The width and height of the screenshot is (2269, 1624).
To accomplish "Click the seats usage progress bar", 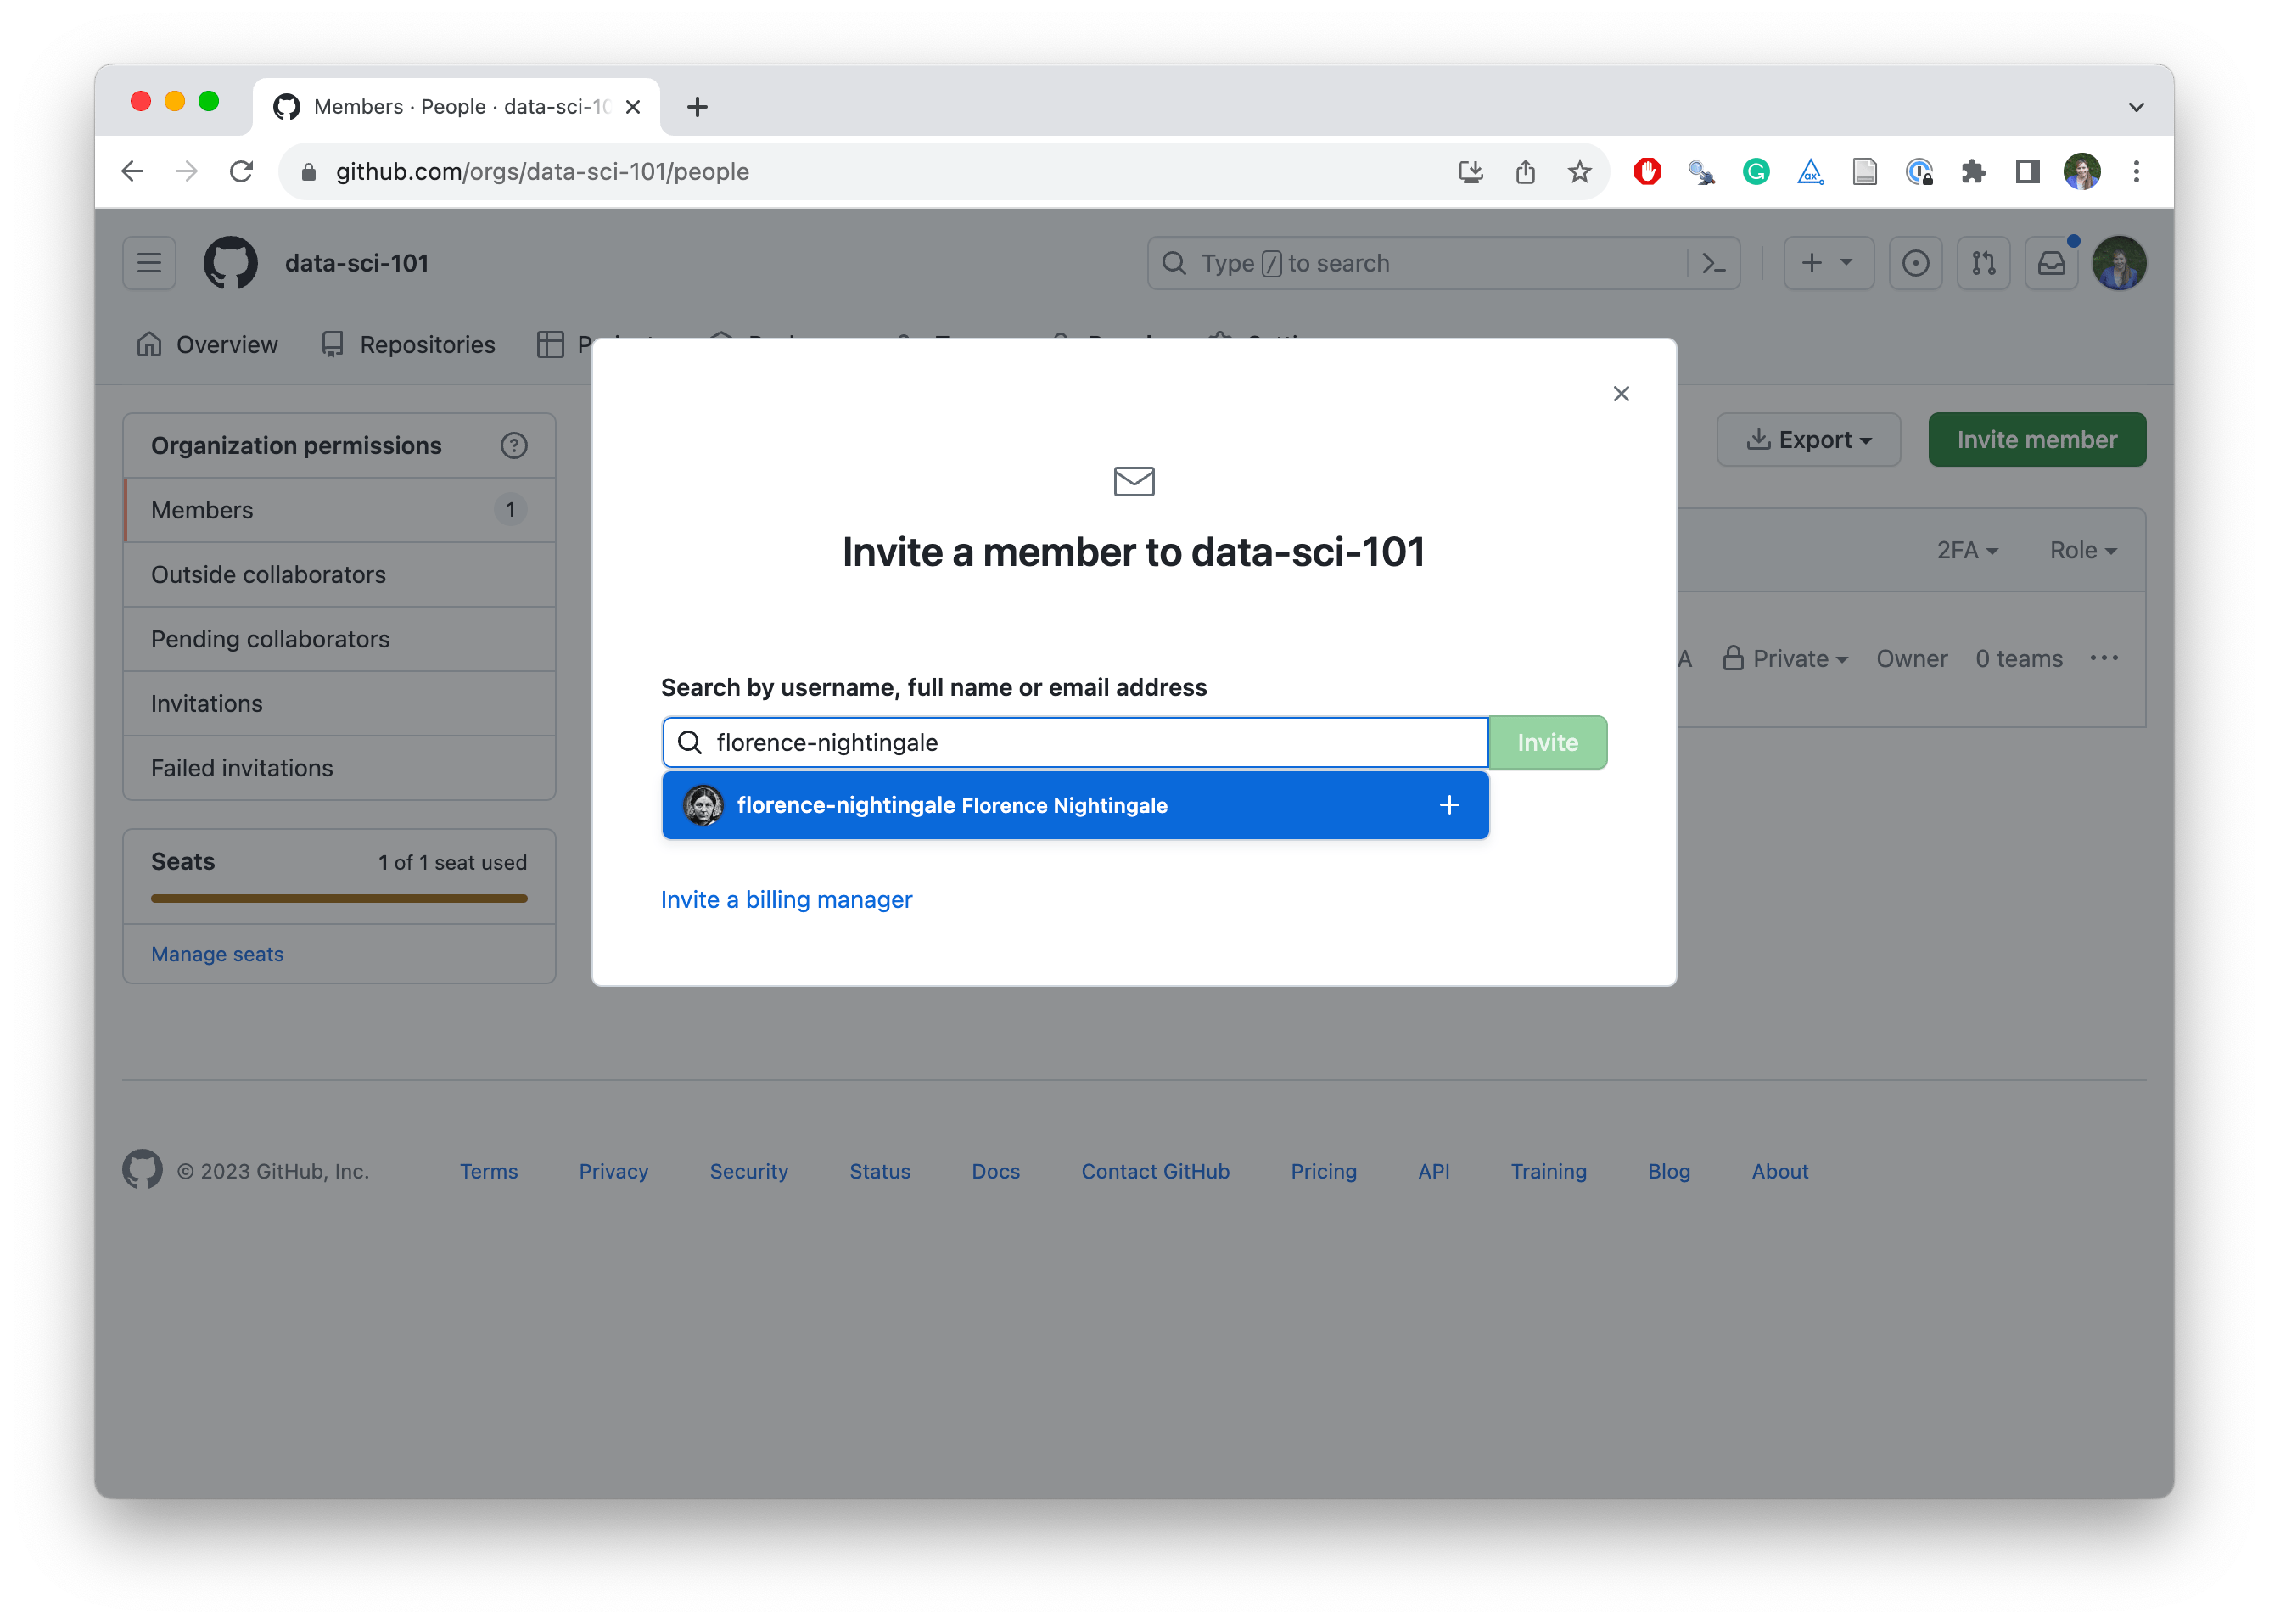I will [x=338, y=898].
